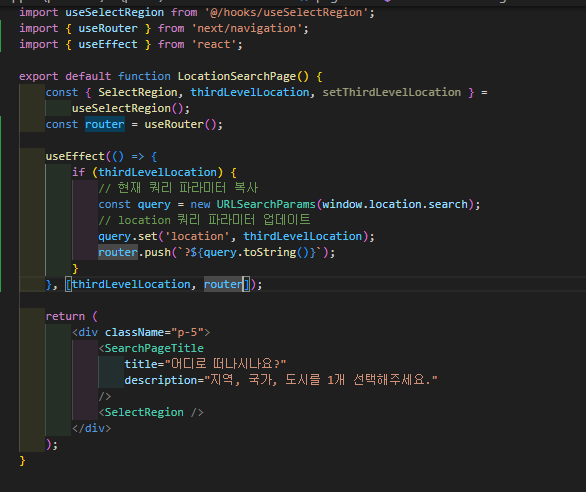The image size is (586, 492).
Task: Click the return keyword
Action: tap(65, 316)
